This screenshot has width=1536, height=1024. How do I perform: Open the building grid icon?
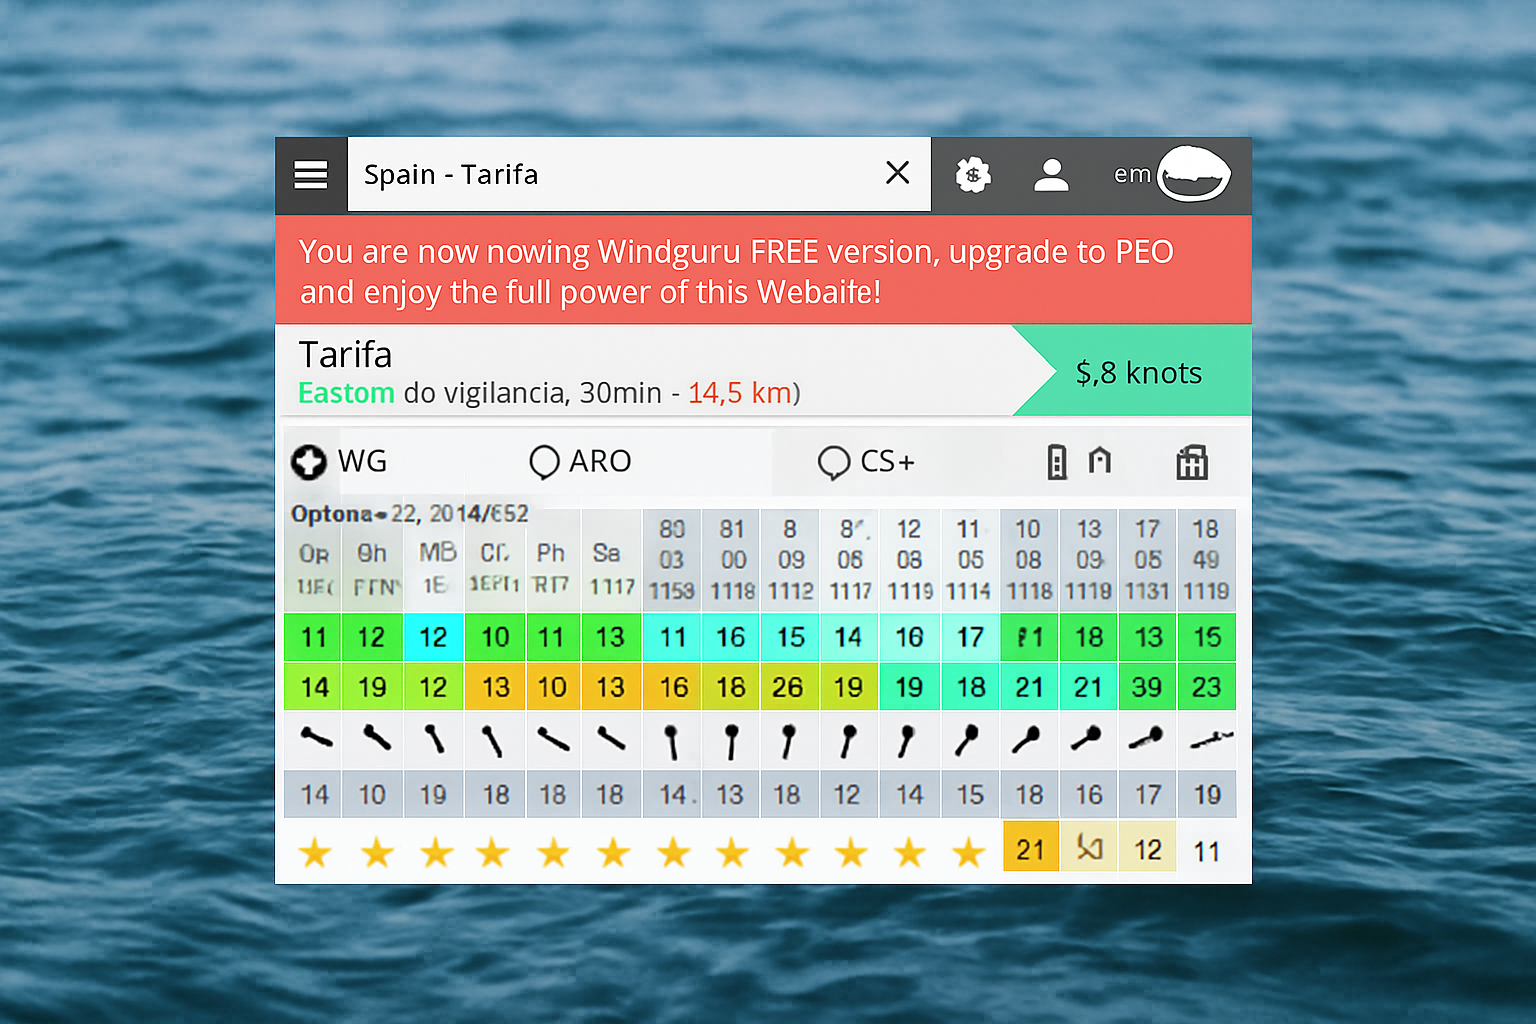[1192, 462]
